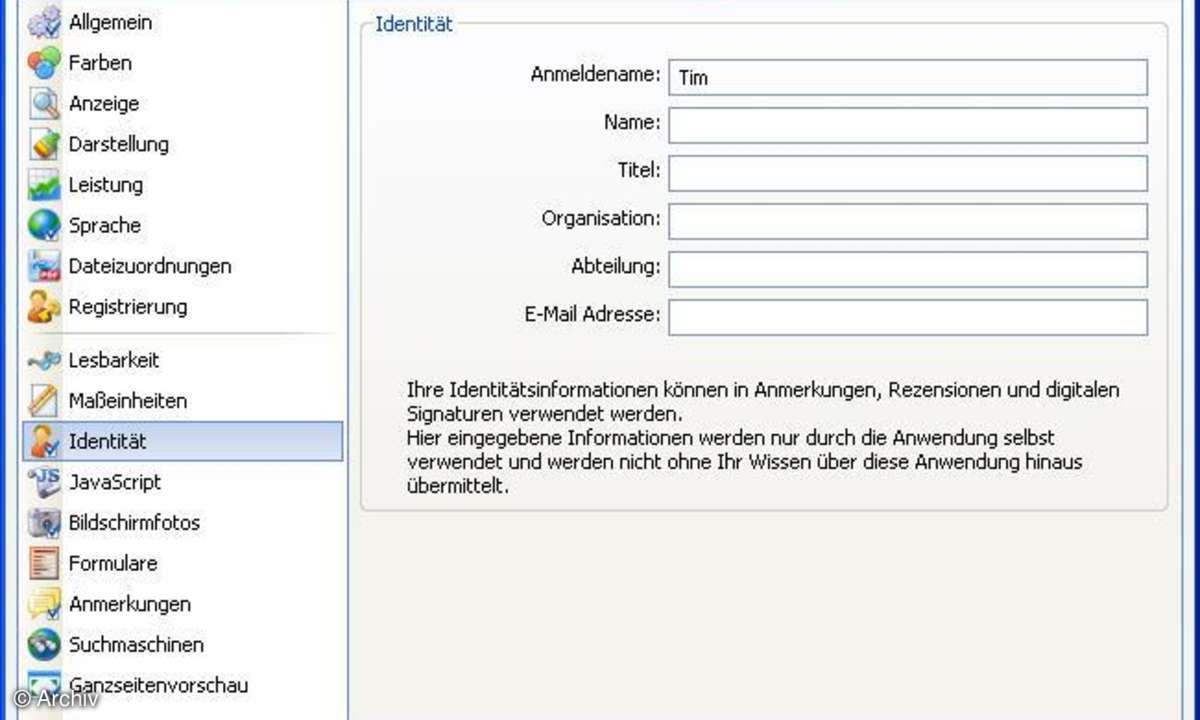
Task: Select the Bildschirmfotos category
Action: point(182,523)
